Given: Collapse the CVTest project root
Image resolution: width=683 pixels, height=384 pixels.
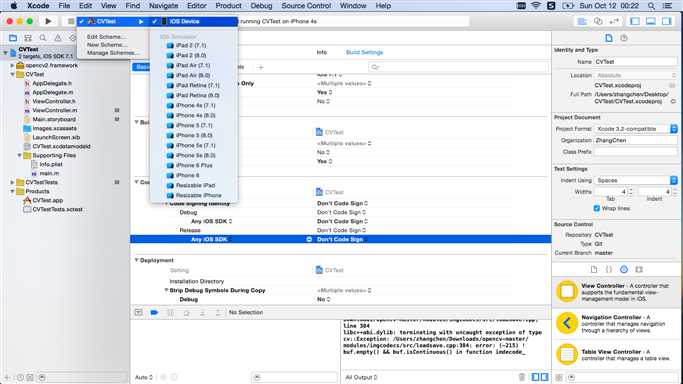Looking at the screenshot, I should click(x=6, y=53).
